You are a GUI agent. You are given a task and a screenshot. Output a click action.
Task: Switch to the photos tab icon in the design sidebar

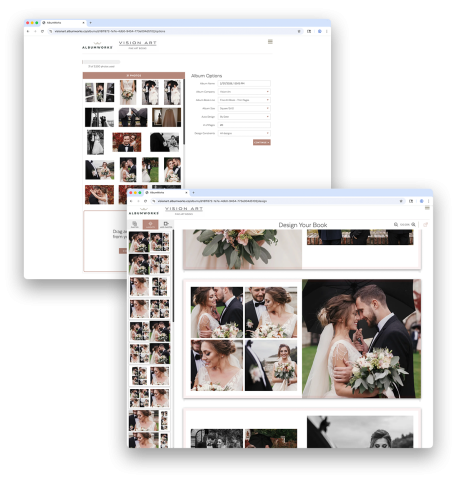click(135, 225)
